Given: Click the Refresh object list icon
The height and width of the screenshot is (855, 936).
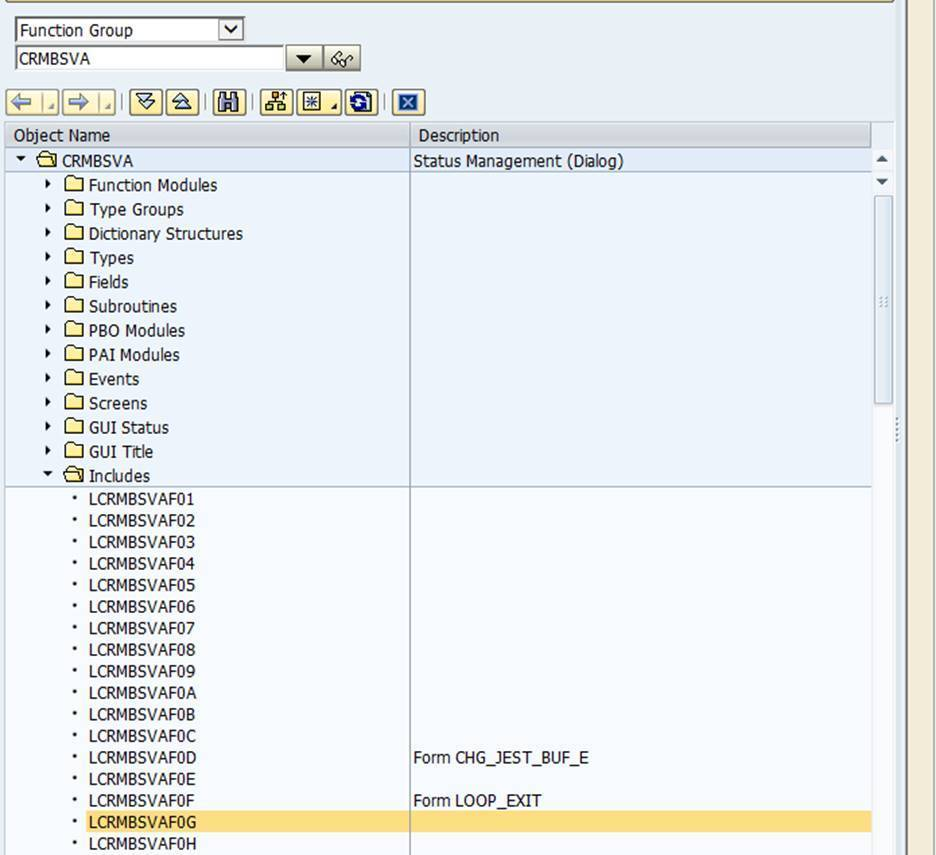Looking at the screenshot, I should coord(361,103).
